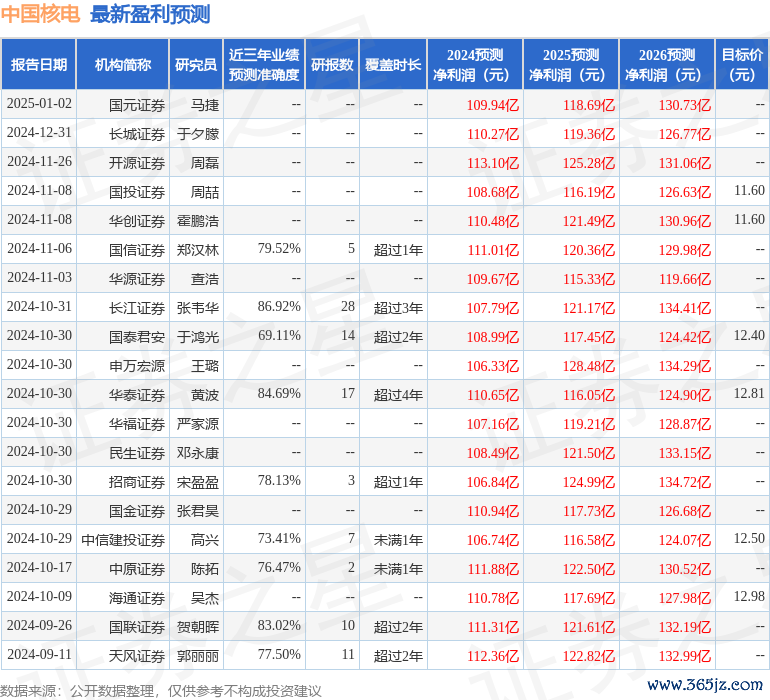Select the 机构简称 column header
This screenshot has width=770, height=700.
[x=123, y=64]
